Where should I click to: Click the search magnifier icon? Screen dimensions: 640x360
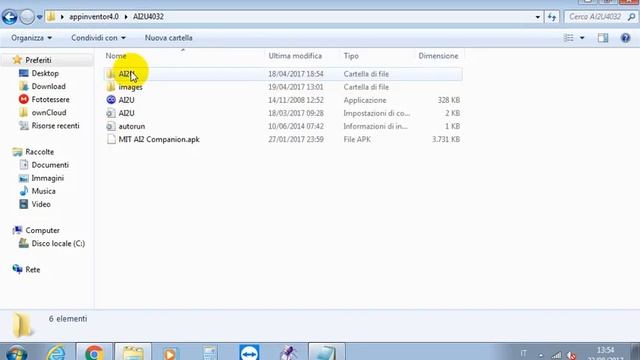631,17
